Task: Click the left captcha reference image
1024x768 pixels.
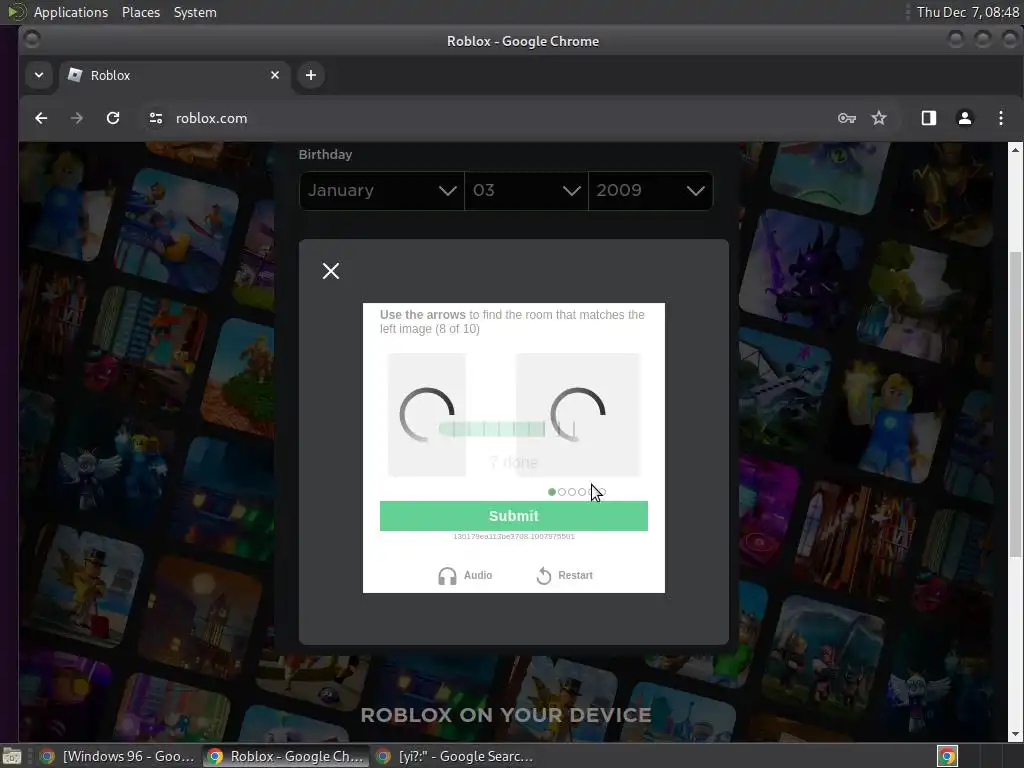Action: [x=426, y=415]
